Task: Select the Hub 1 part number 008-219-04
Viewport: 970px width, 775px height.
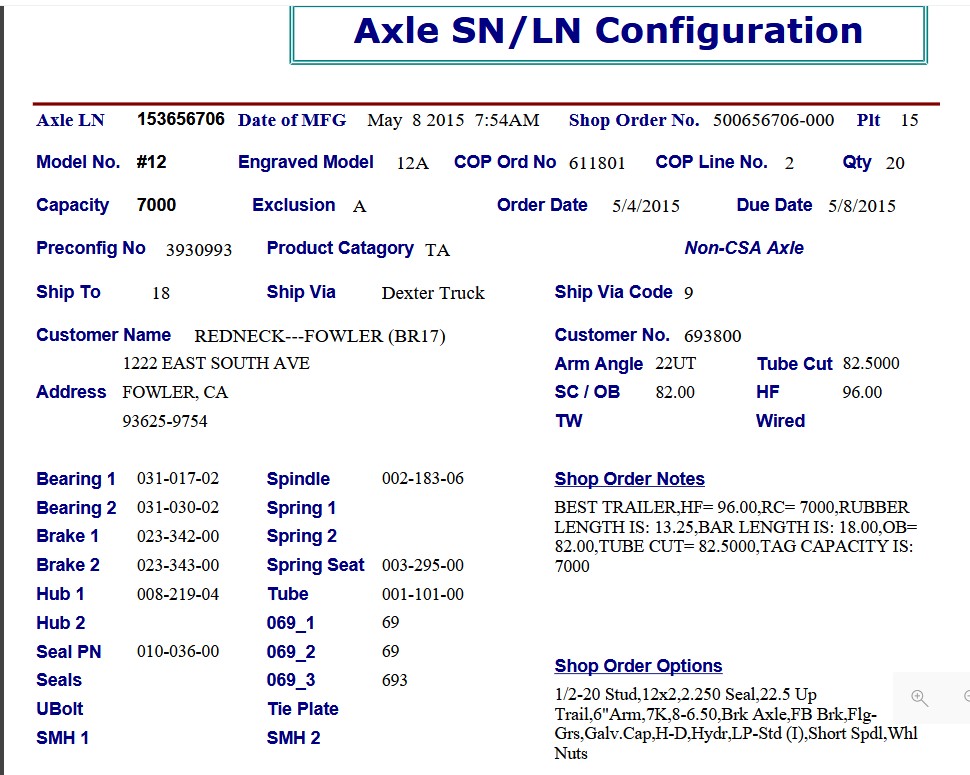Action: [178, 595]
